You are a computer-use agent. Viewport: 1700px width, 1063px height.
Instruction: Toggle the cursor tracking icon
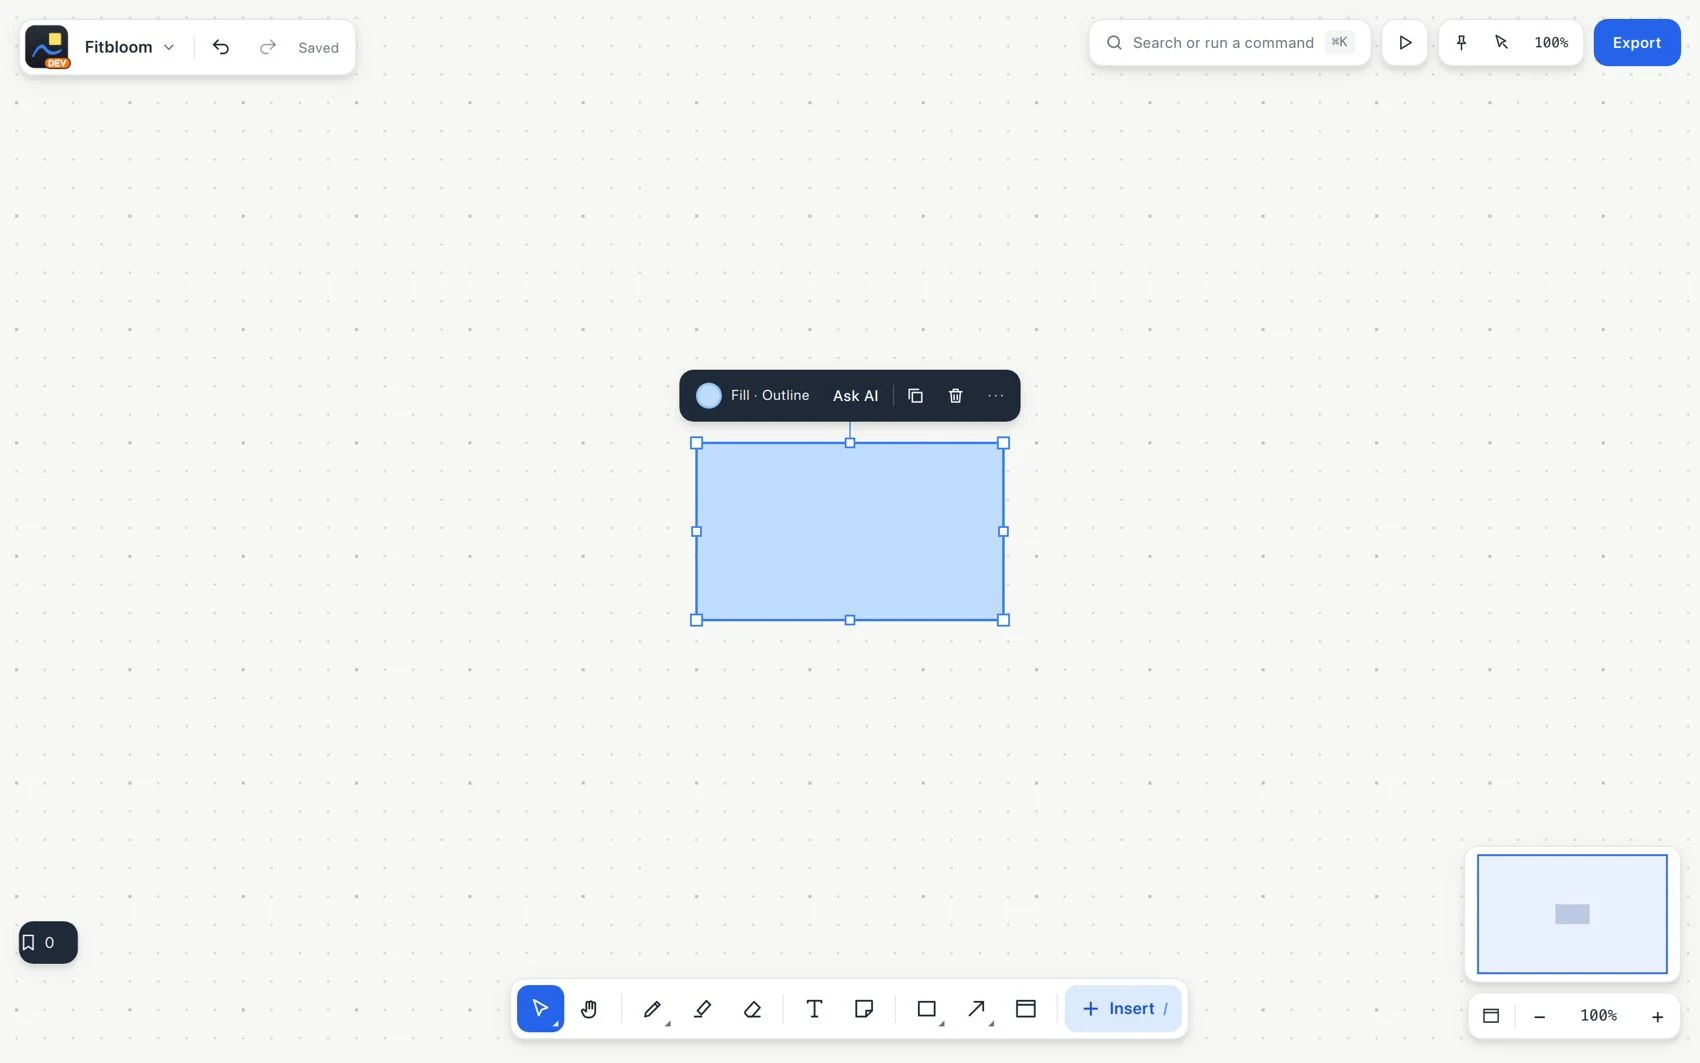1501,42
